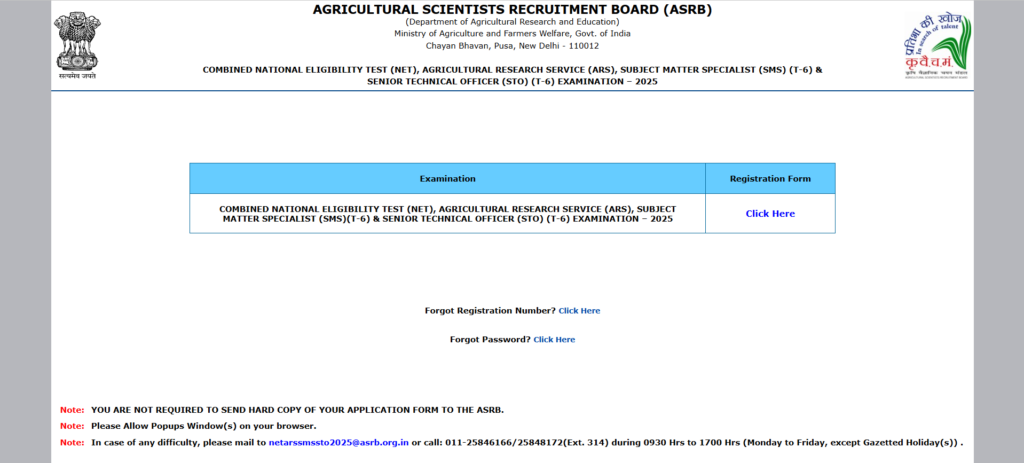This screenshot has height=463, width=1024.
Task: Click the note about not sending hard copy
Action: point(298,410)
